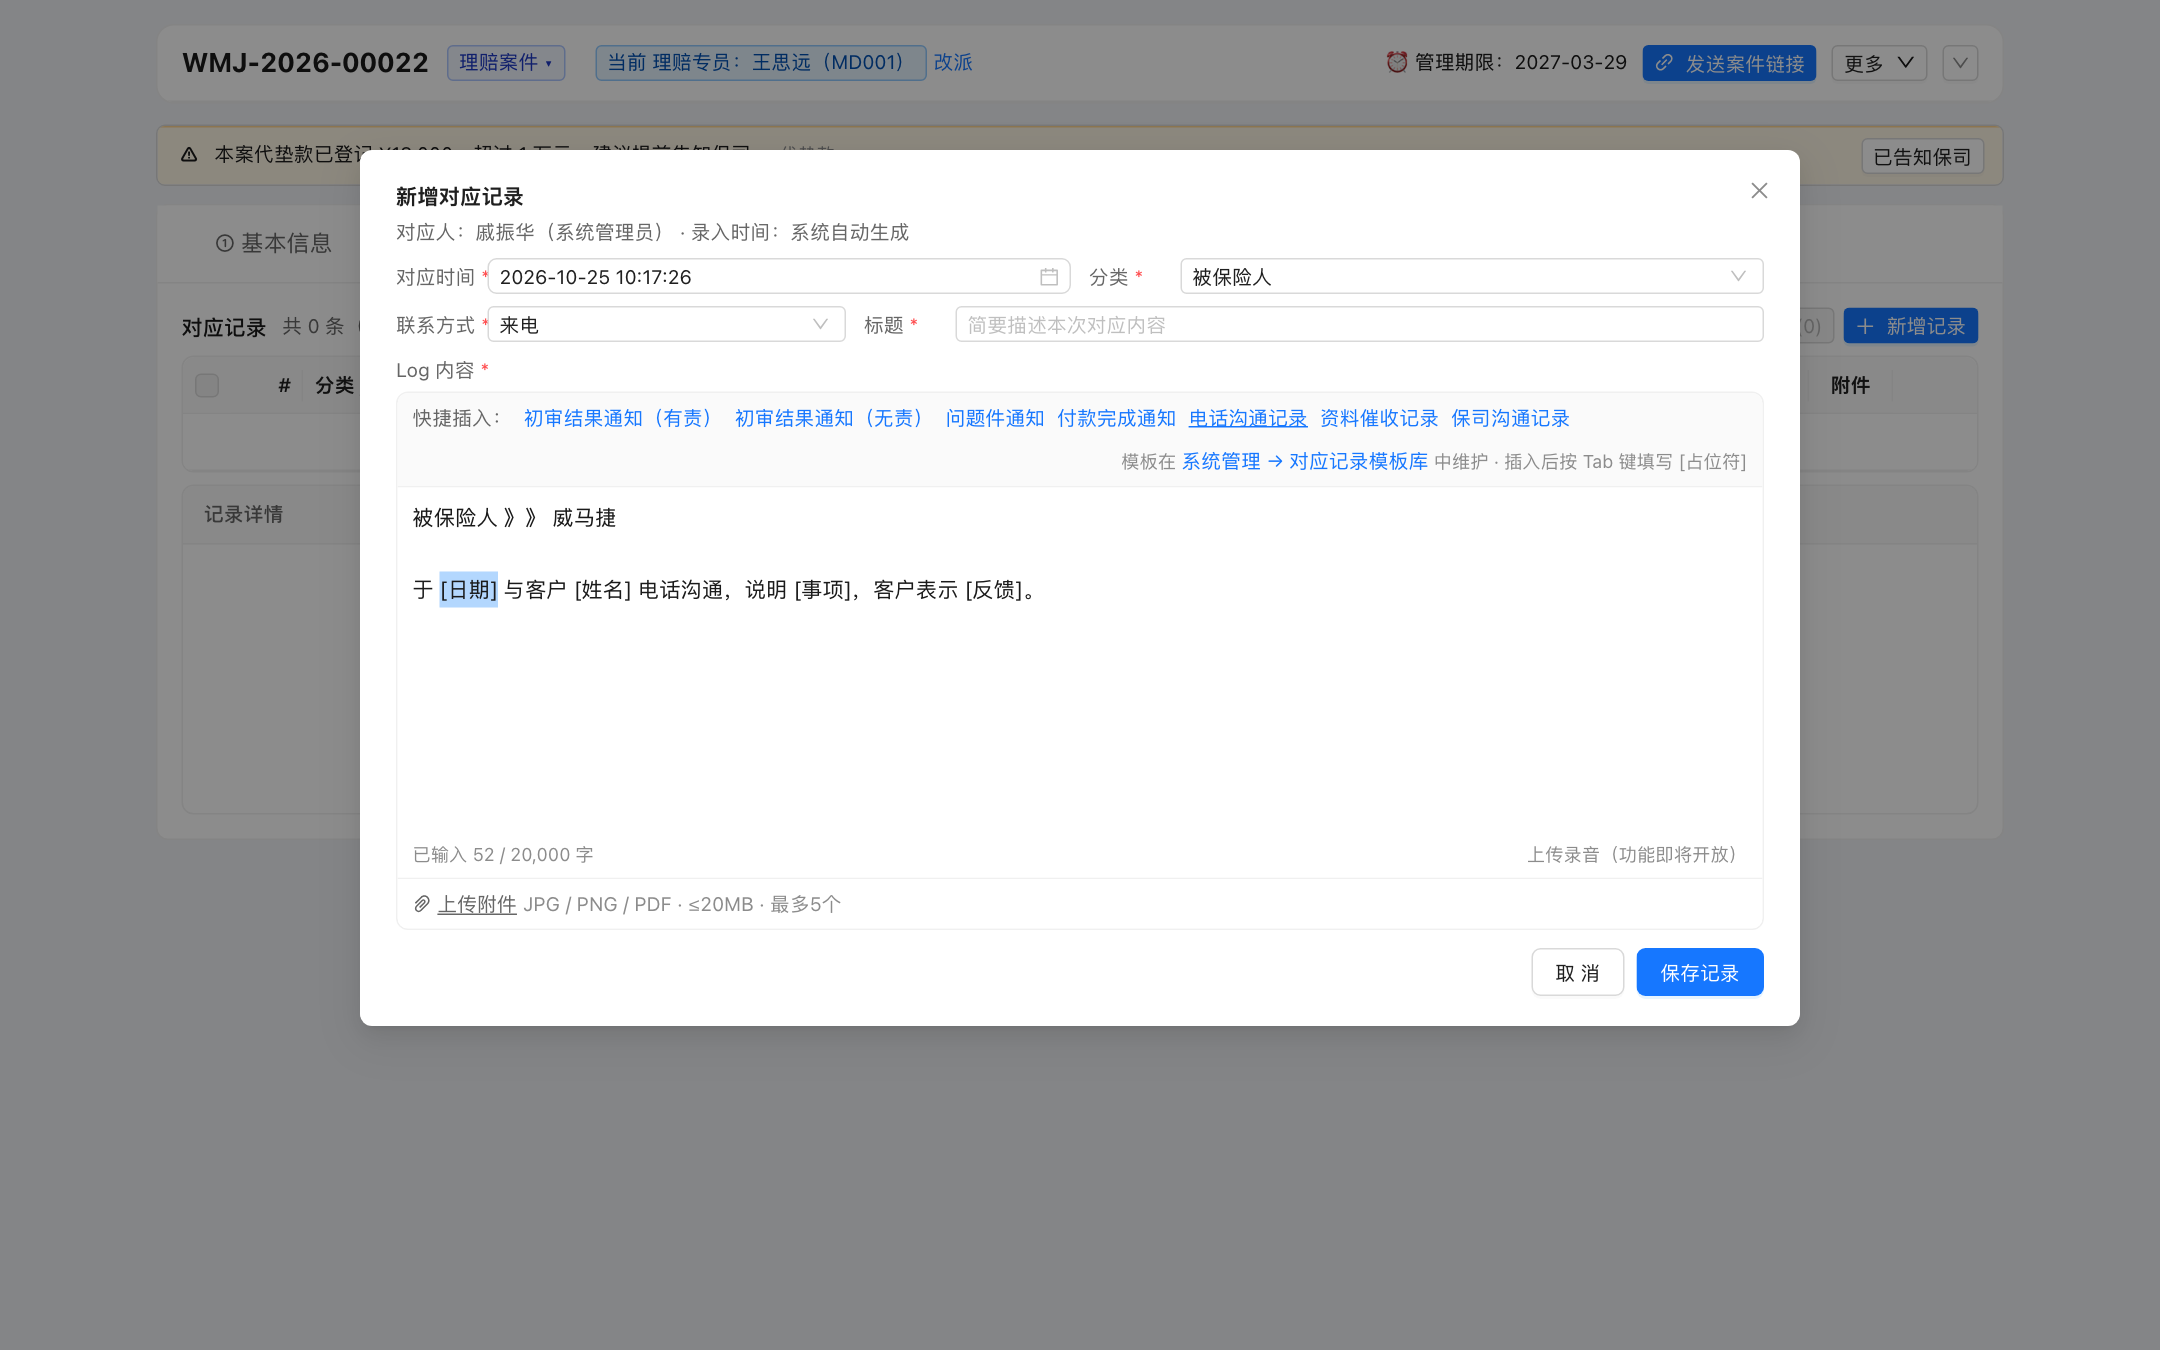Click the 上传录音（功能即将开放） text
This screenshot has height=1350, width=2160.
pos(1636,854)
